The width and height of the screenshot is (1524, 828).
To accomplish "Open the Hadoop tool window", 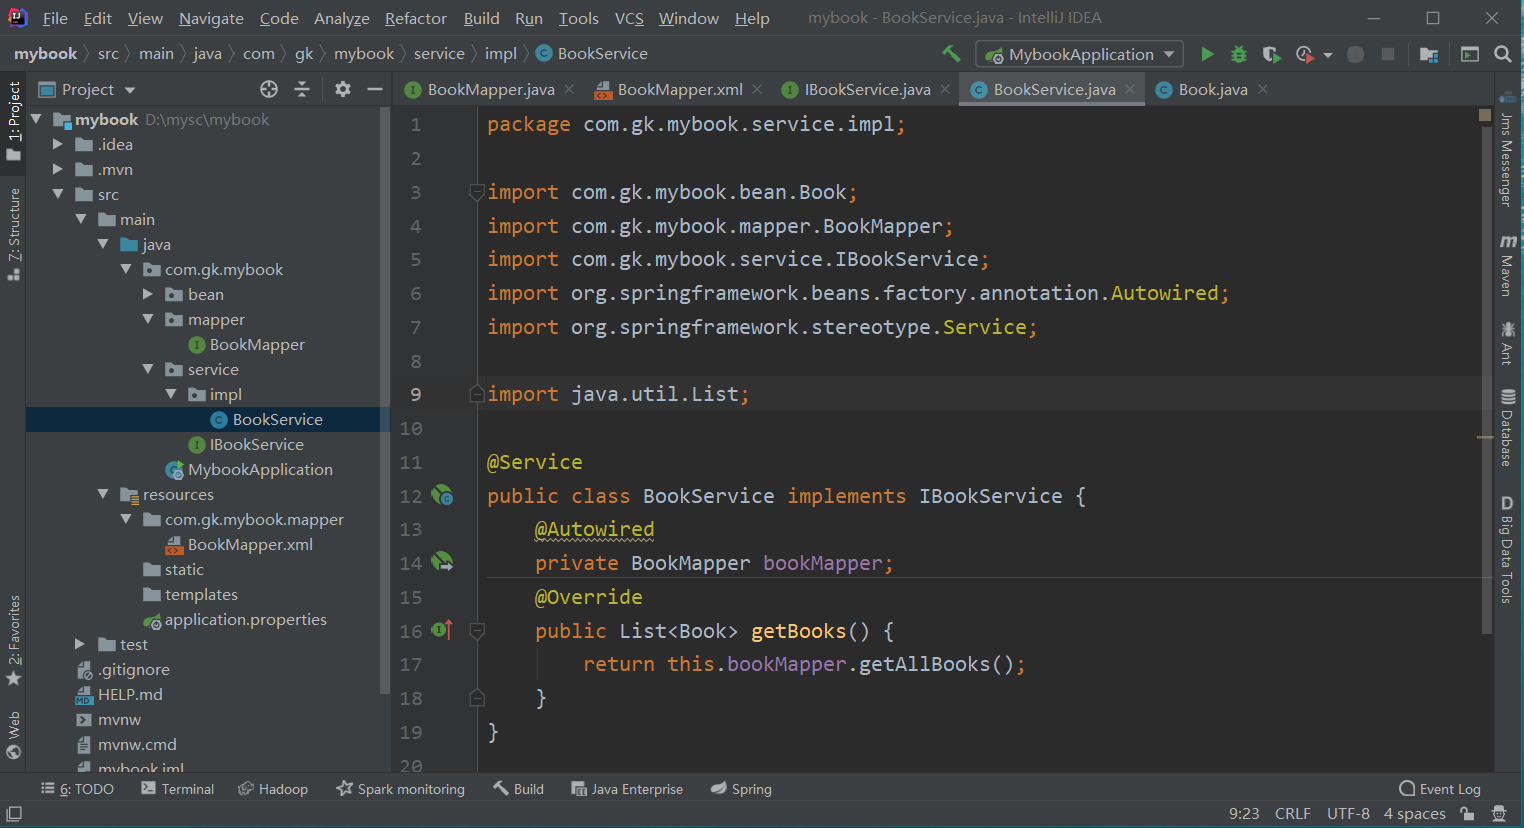I will click(x=273, y=789).
